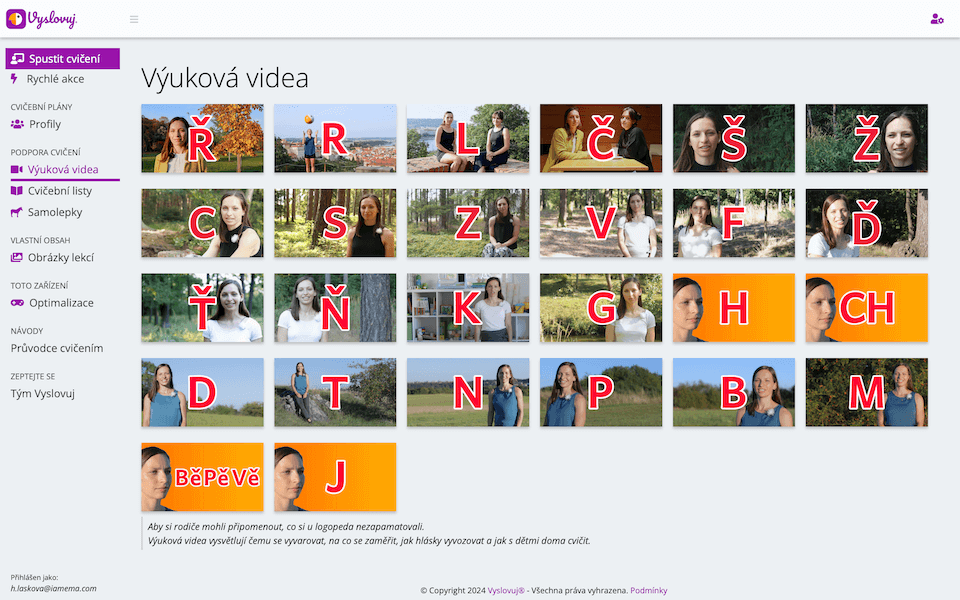Play the CH letter video
The width and height of the screenshot is (960, 600).
(x=867, y=308)
